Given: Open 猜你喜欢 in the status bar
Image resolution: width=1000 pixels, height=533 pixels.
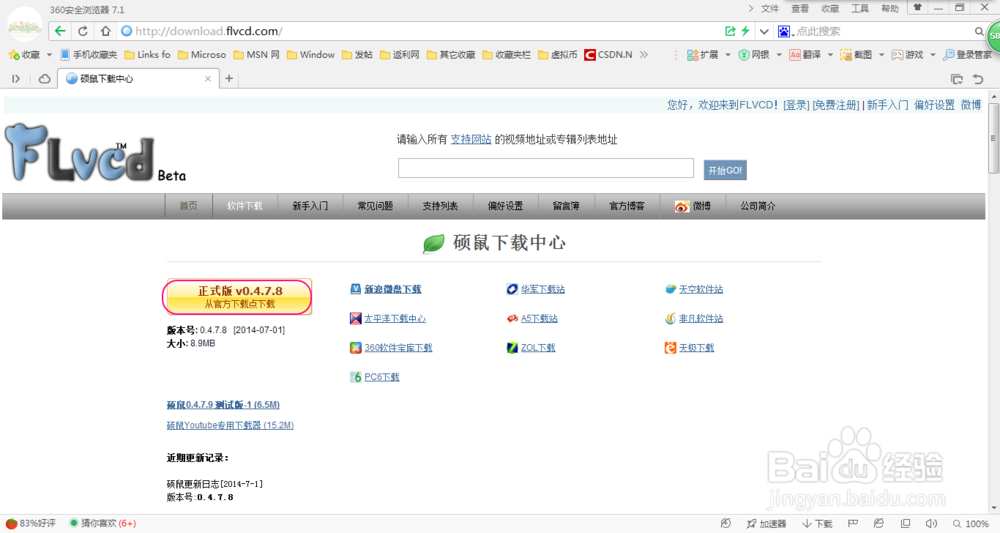Looking at the screenshot, I should pyautogui.click(x=102, y=523).
